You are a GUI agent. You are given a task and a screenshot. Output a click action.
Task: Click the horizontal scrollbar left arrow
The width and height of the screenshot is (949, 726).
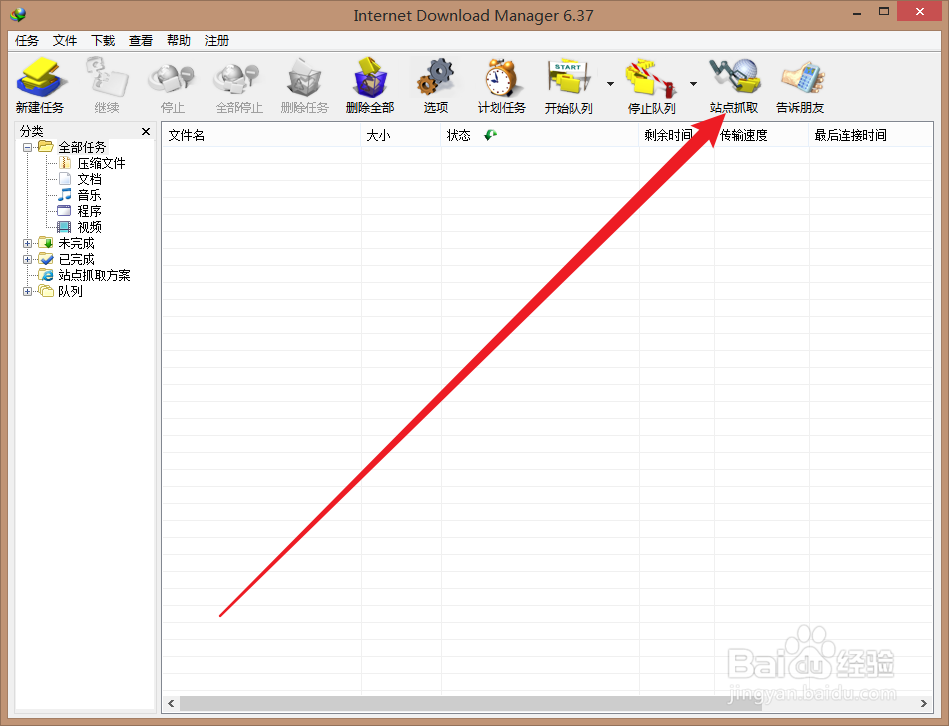coord(171,704)
